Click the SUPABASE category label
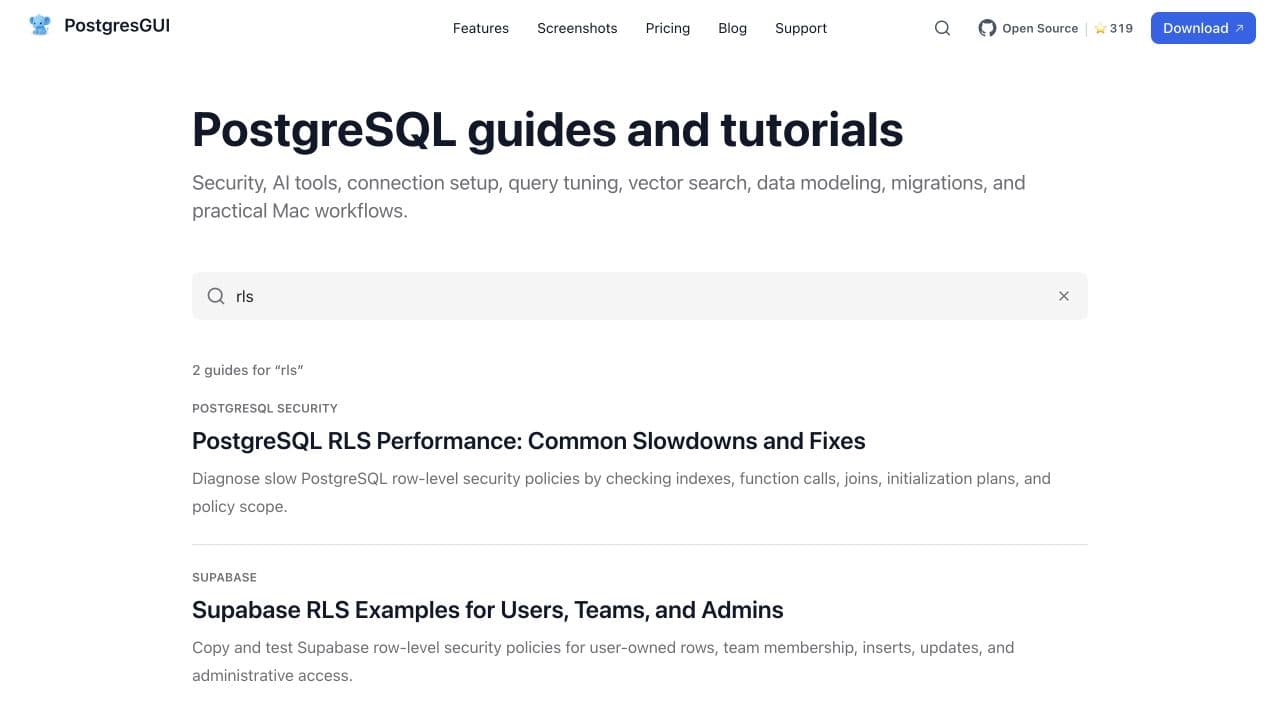 tap(224, 577)
